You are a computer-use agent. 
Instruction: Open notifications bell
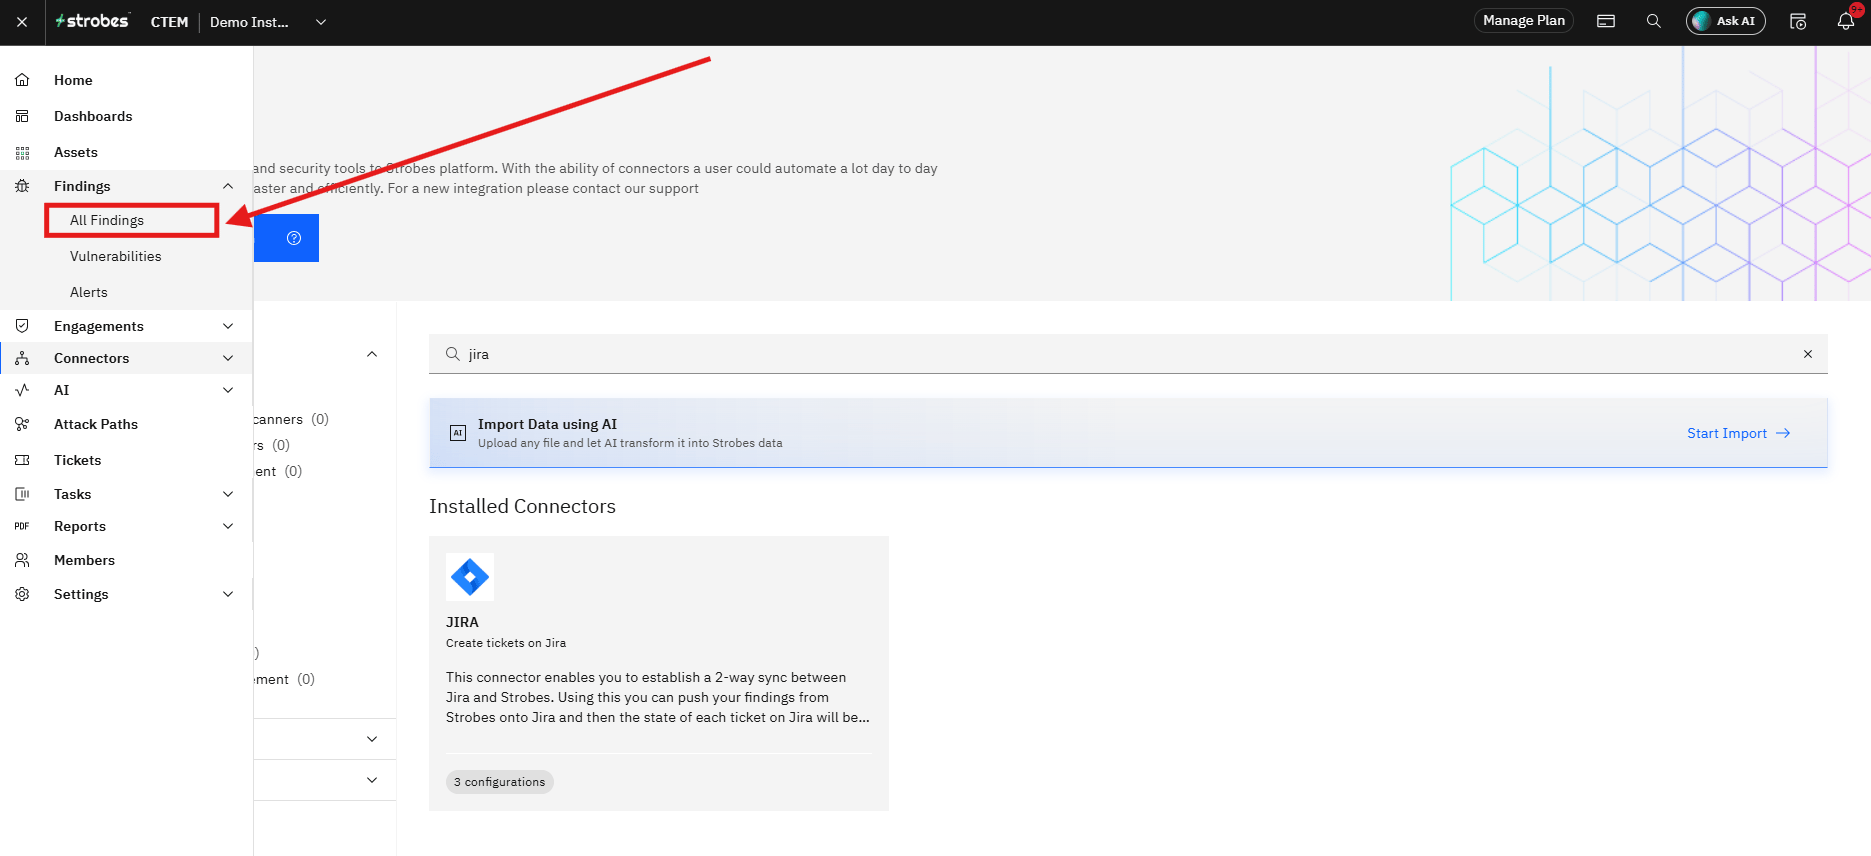tap(1846, 21)
